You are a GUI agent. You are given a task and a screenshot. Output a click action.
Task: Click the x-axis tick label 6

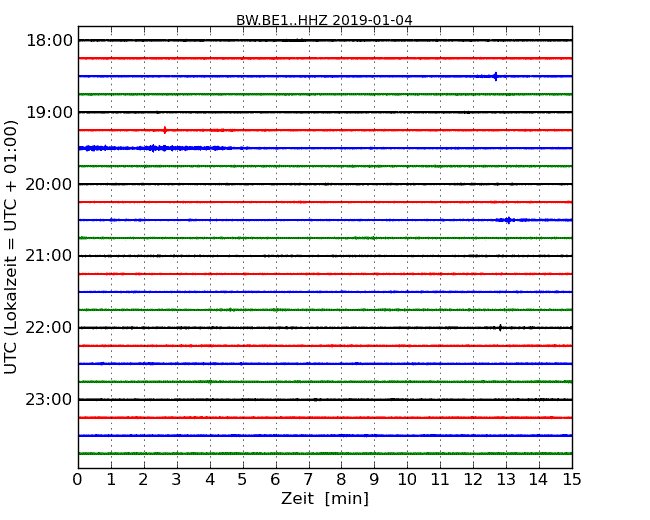[275, 479]
